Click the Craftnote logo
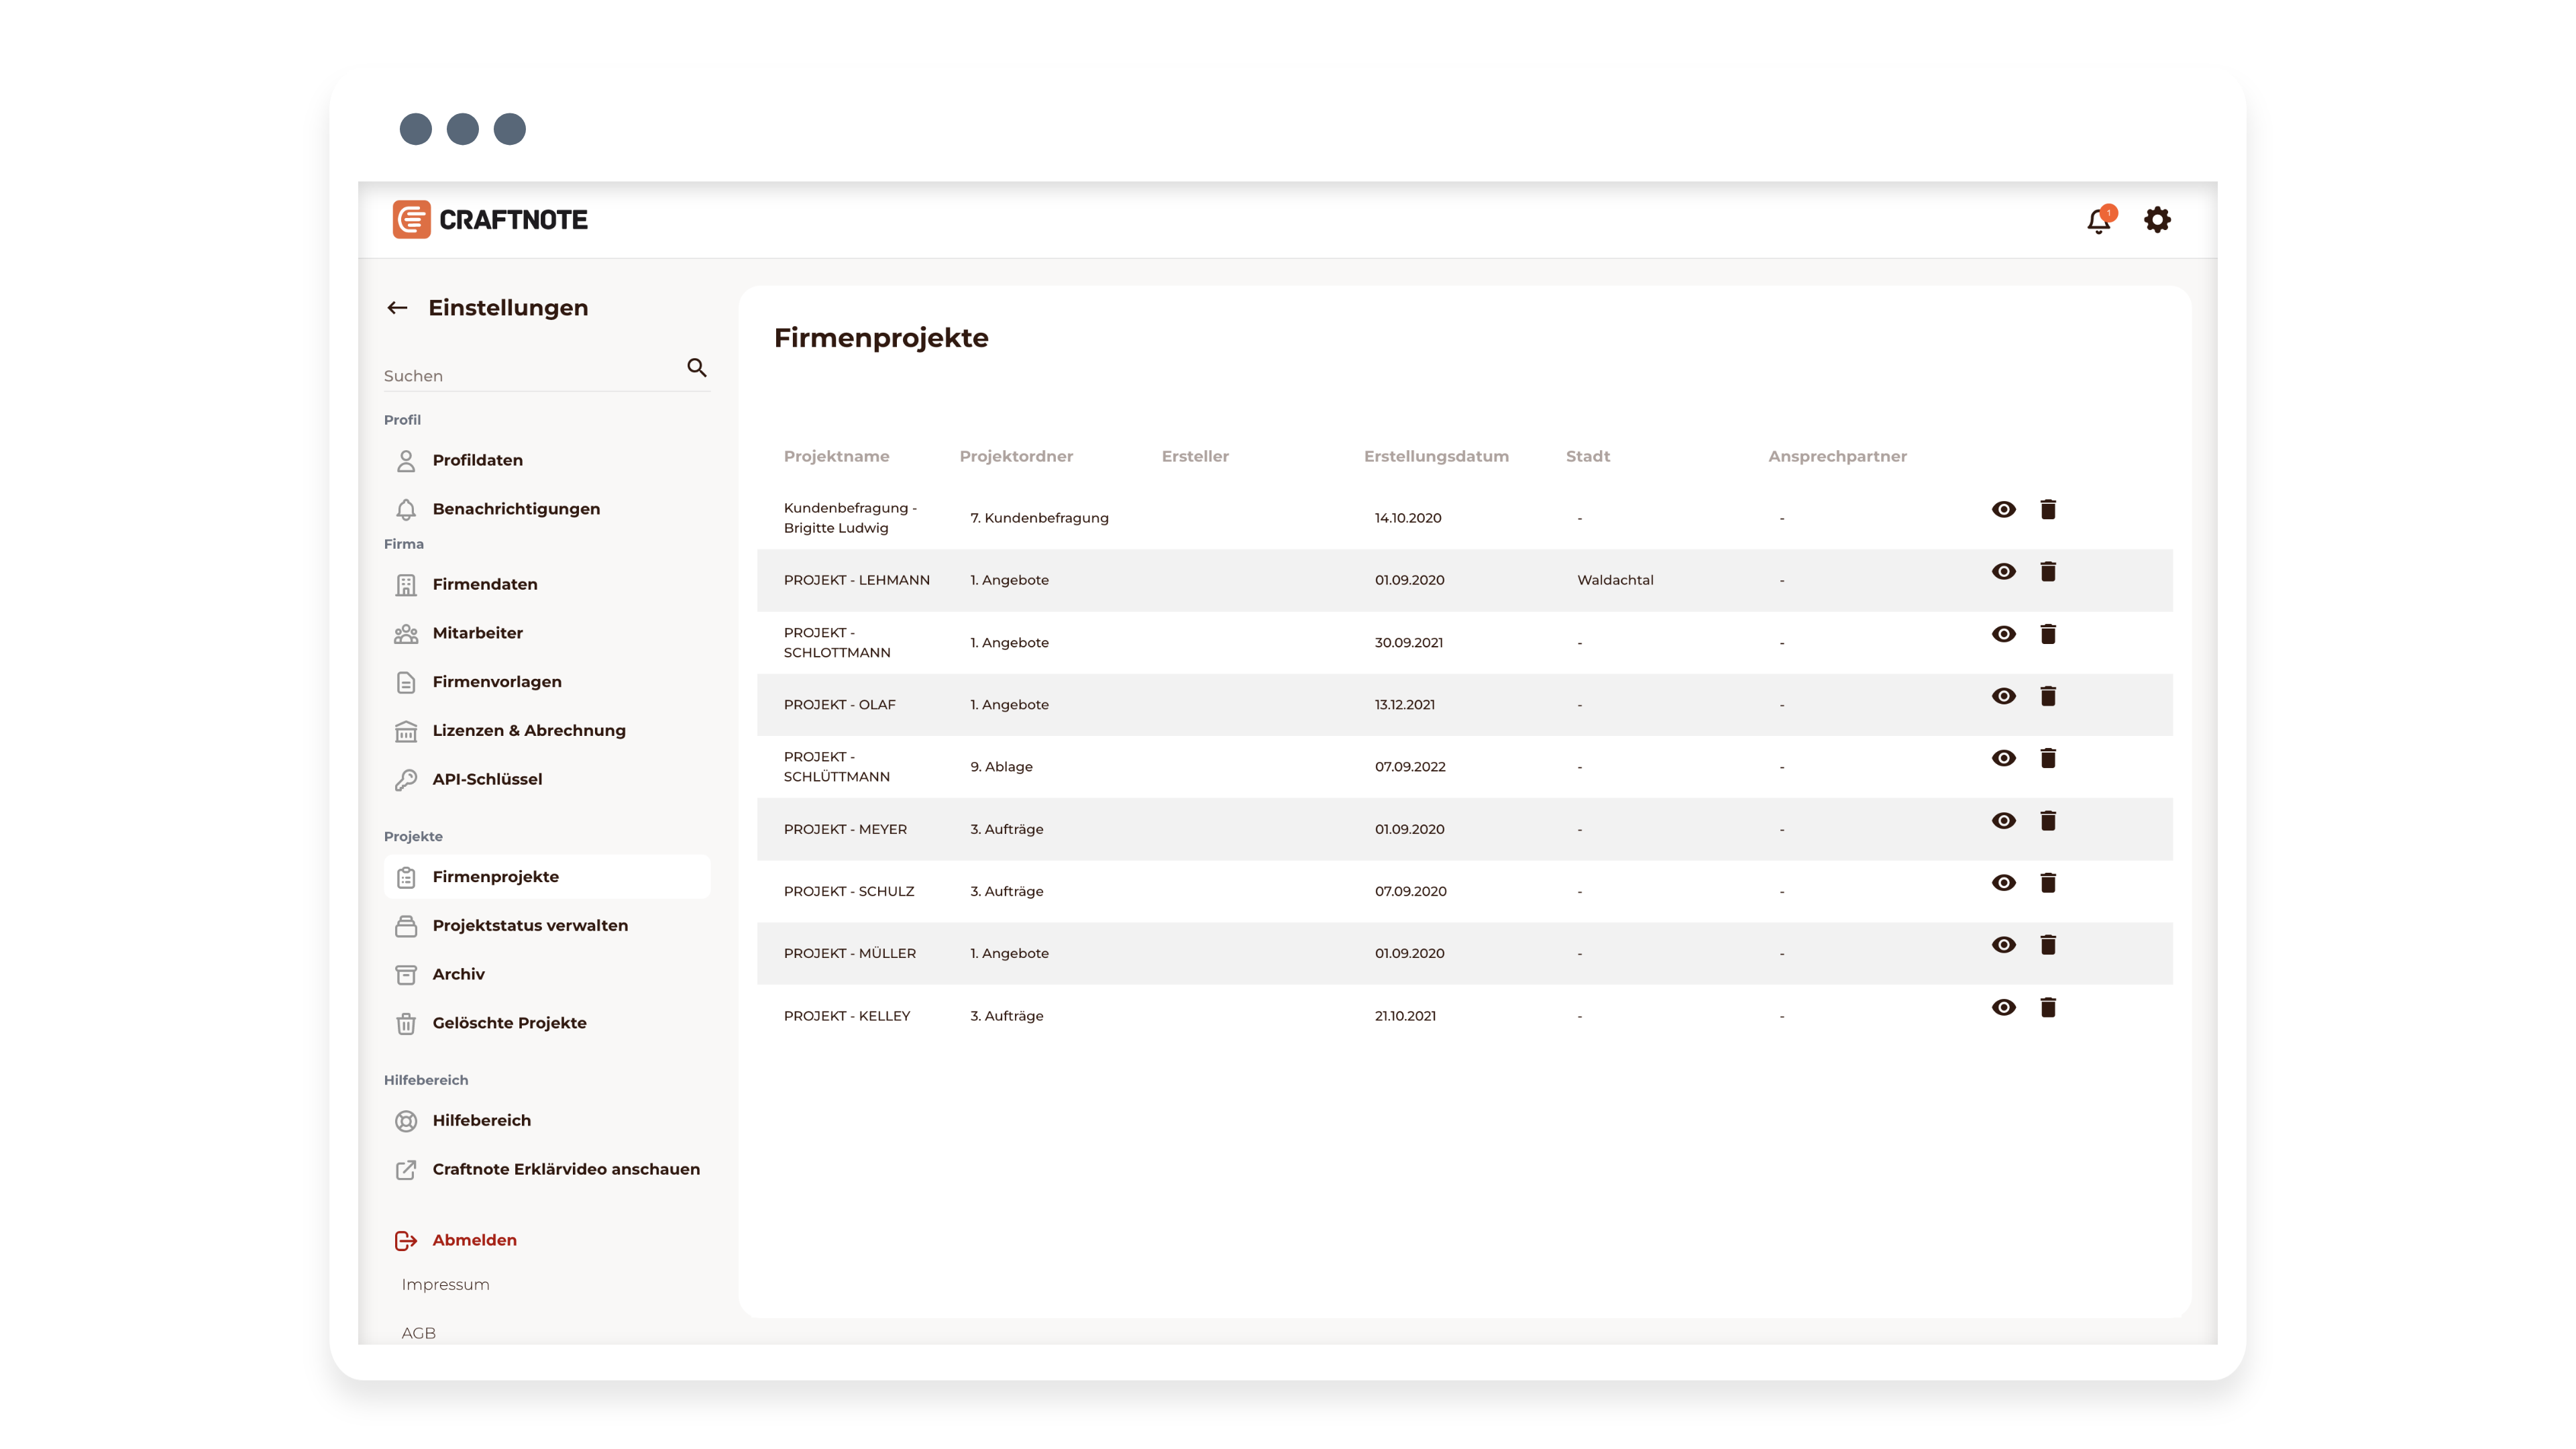Viewport: 2576px width, 1449px height. (x=490, y=220)
